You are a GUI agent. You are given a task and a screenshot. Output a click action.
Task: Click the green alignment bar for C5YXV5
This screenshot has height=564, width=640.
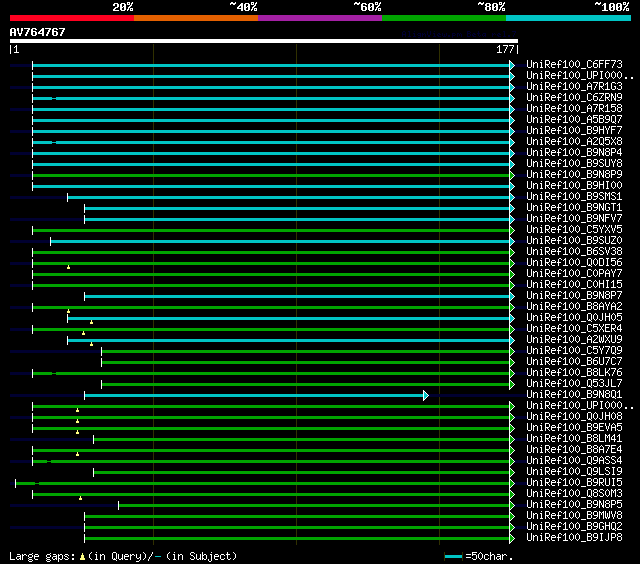coord(271,231)
